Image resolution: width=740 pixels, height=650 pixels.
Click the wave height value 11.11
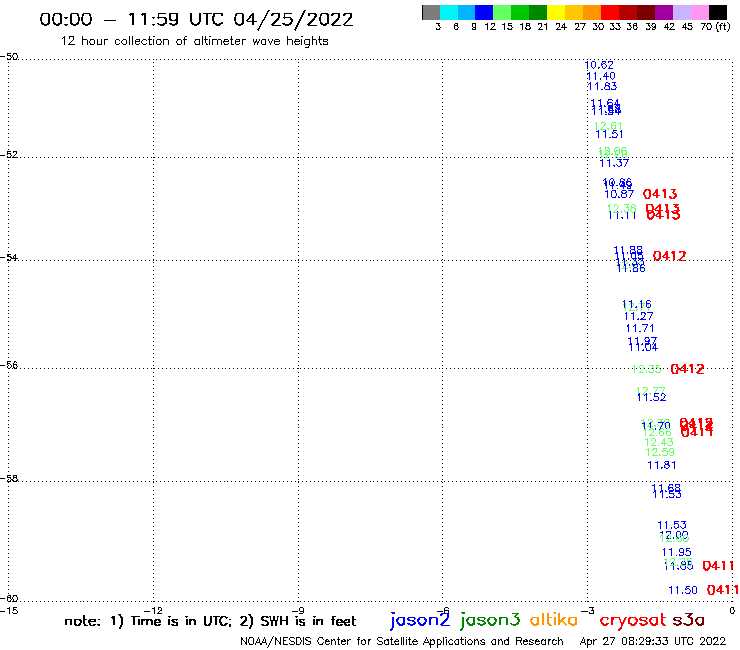click(x=622, y=215)
